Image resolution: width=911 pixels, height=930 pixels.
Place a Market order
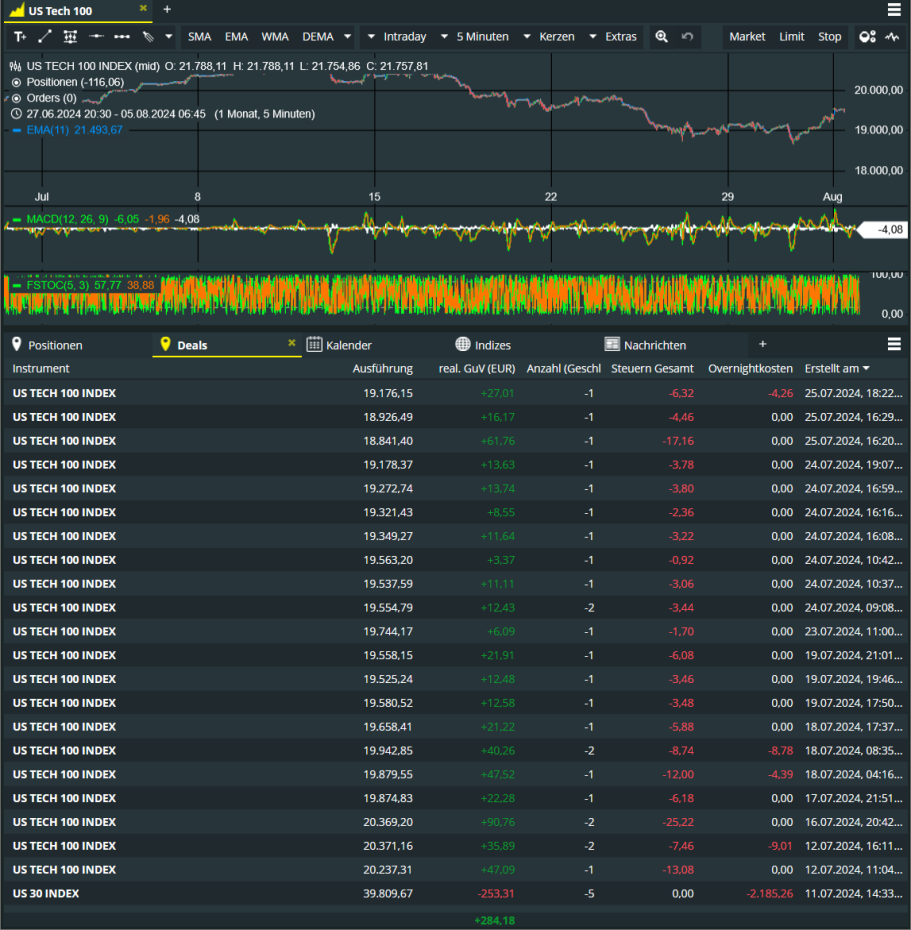tap(747, 37)
